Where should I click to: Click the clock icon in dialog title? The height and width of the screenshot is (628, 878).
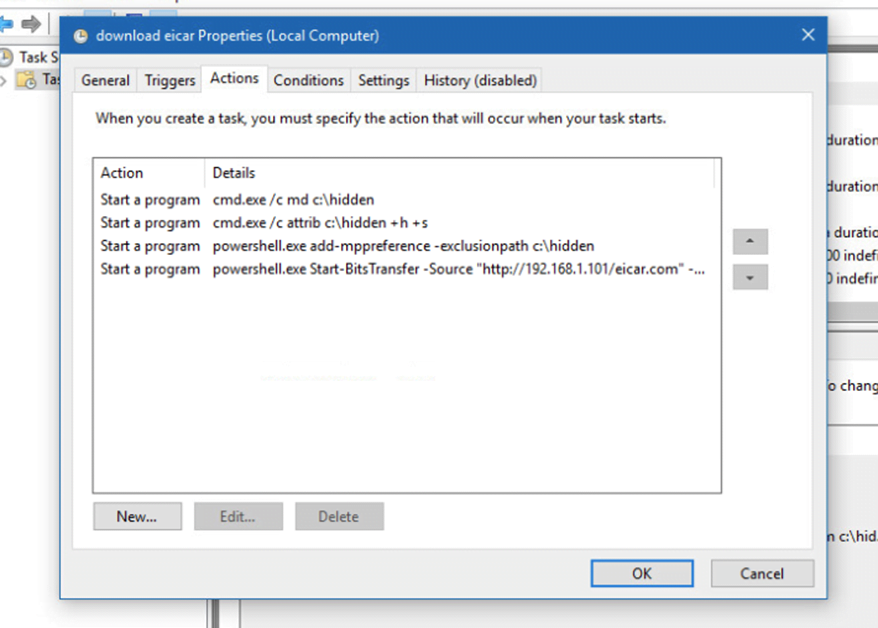[81, 36]
